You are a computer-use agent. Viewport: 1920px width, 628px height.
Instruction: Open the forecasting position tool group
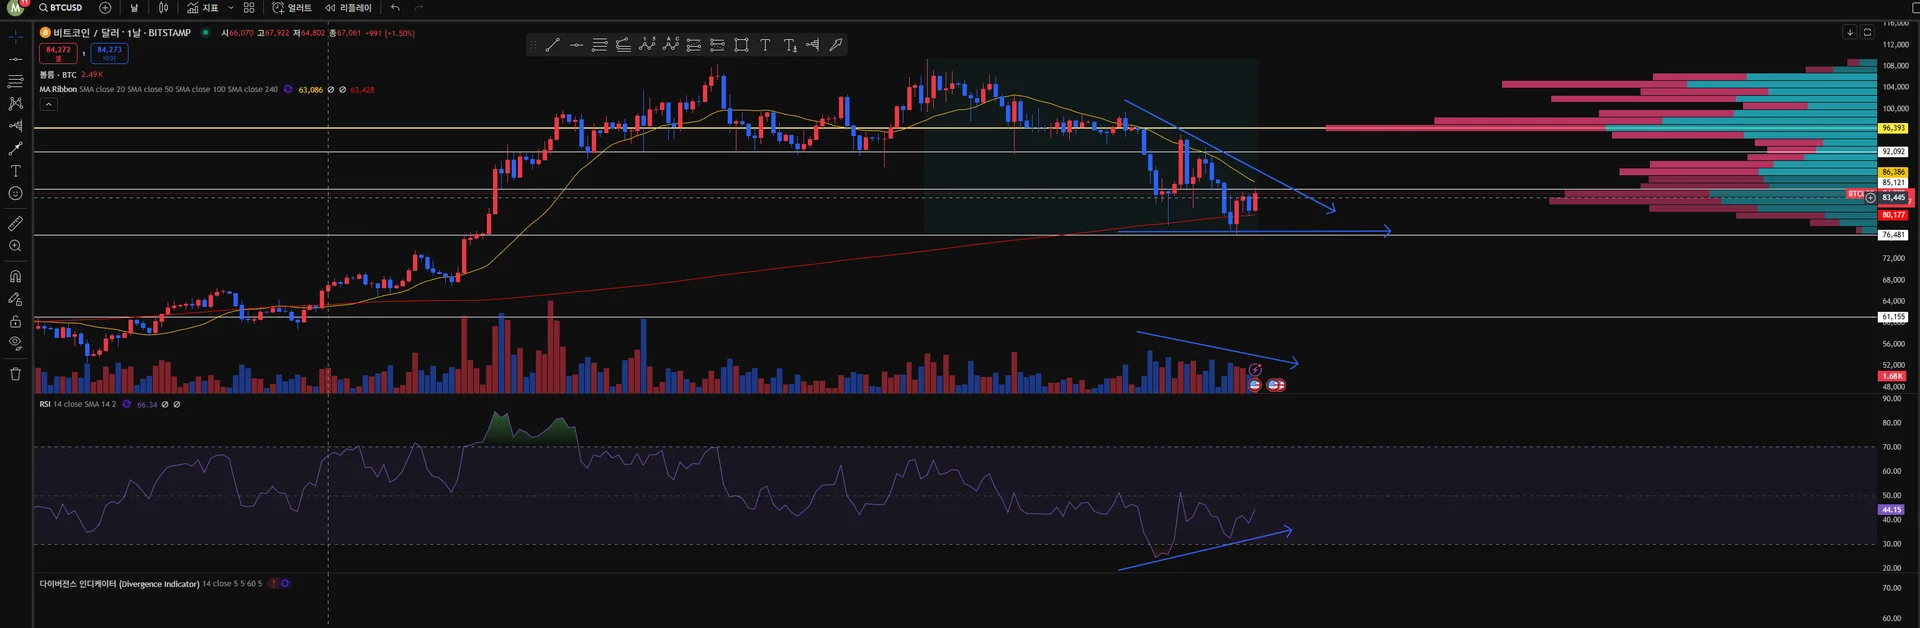pyautogui.click(x=15, y=126)
